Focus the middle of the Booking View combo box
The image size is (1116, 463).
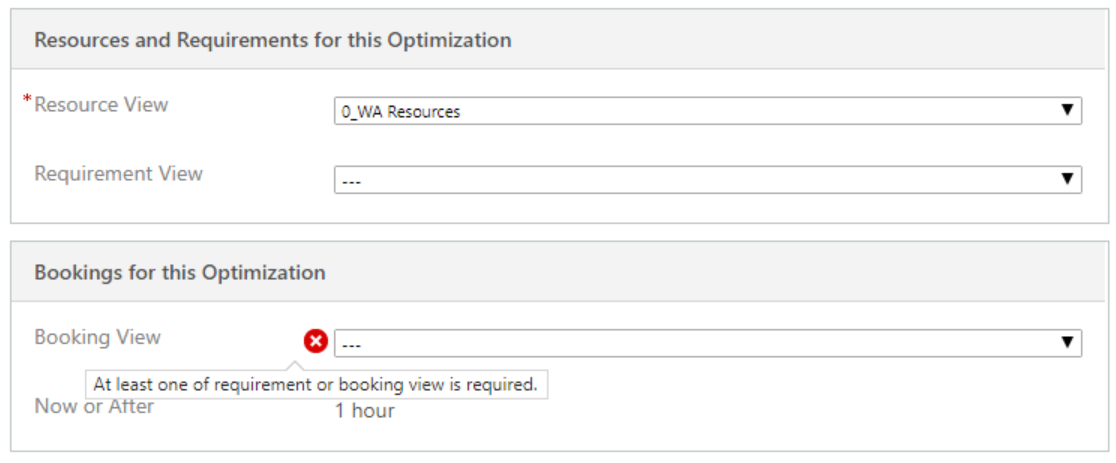pyautogui.click(x=706, y=343)
